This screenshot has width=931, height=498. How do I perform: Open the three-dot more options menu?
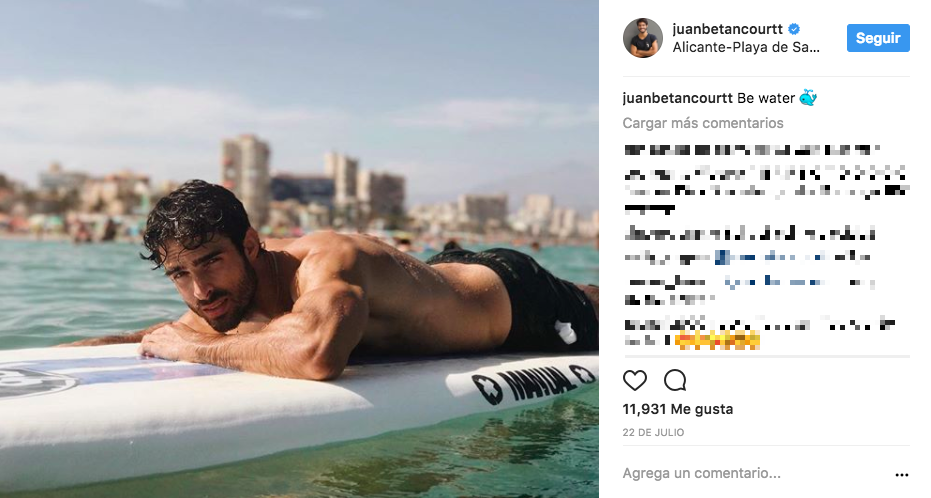[902, 475]
